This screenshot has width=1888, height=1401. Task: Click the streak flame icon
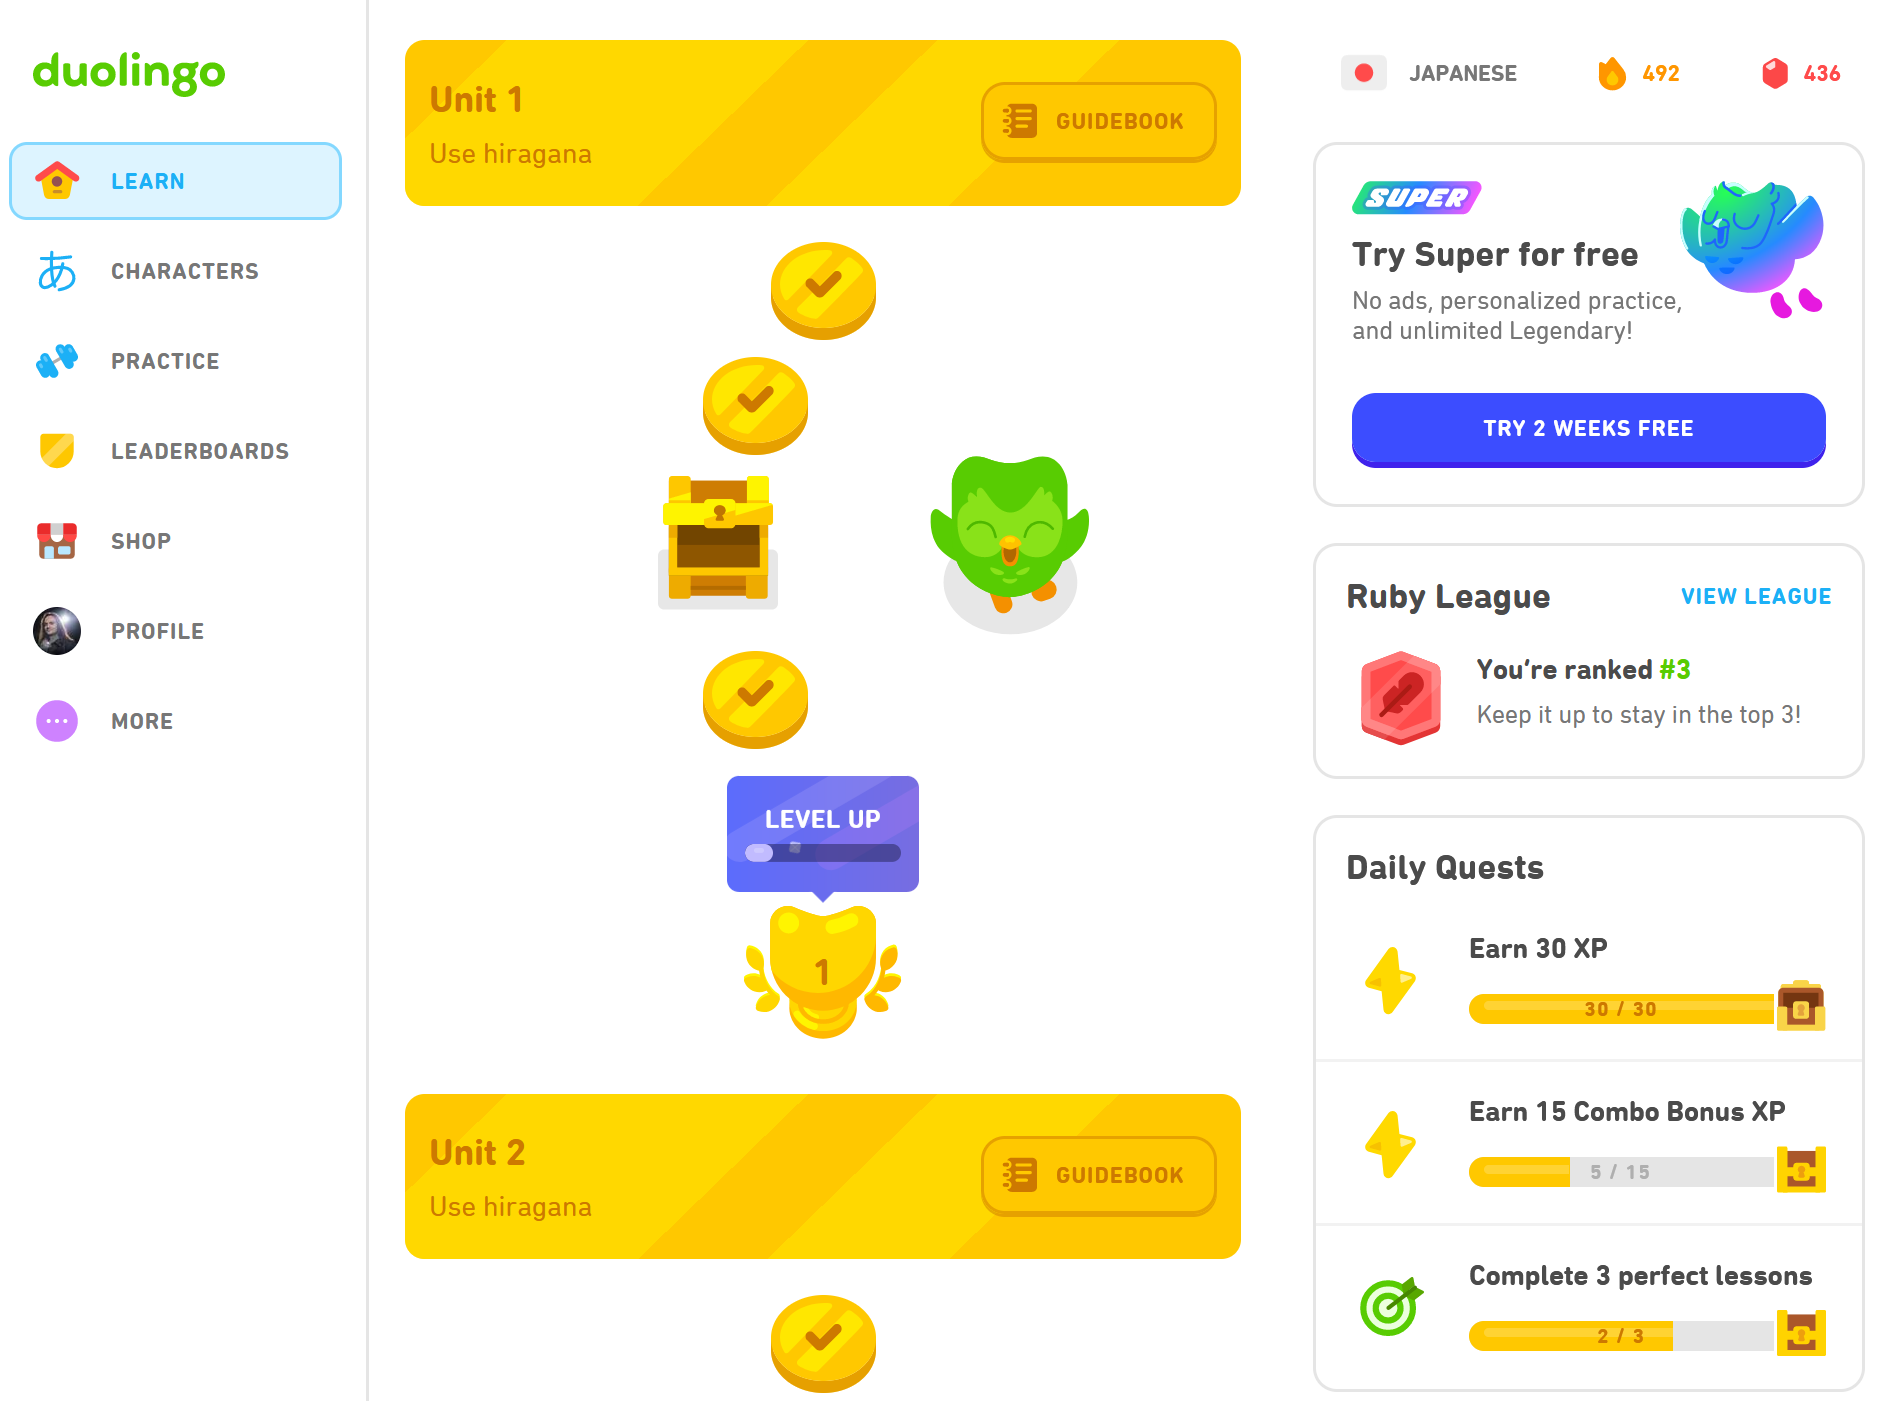tap(1611, 73)
